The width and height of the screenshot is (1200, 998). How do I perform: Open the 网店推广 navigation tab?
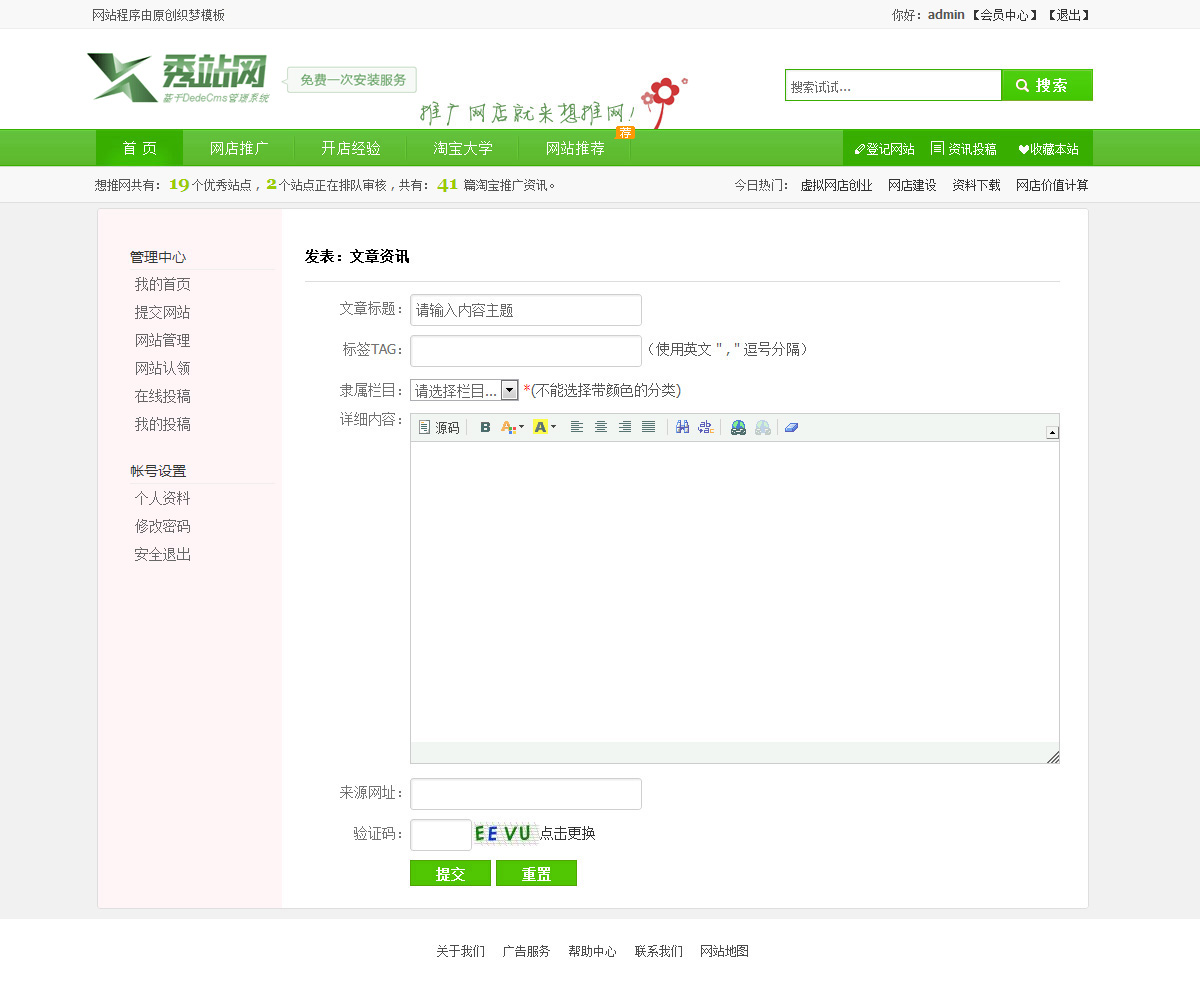coord(239,148)
